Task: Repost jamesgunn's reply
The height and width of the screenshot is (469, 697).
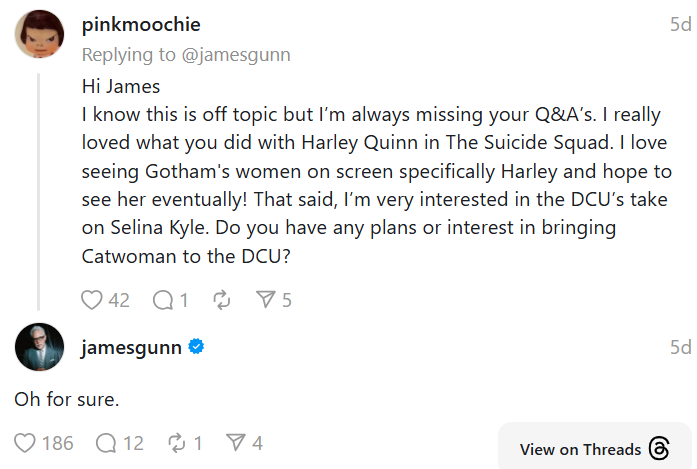Action: coord(177,442)
